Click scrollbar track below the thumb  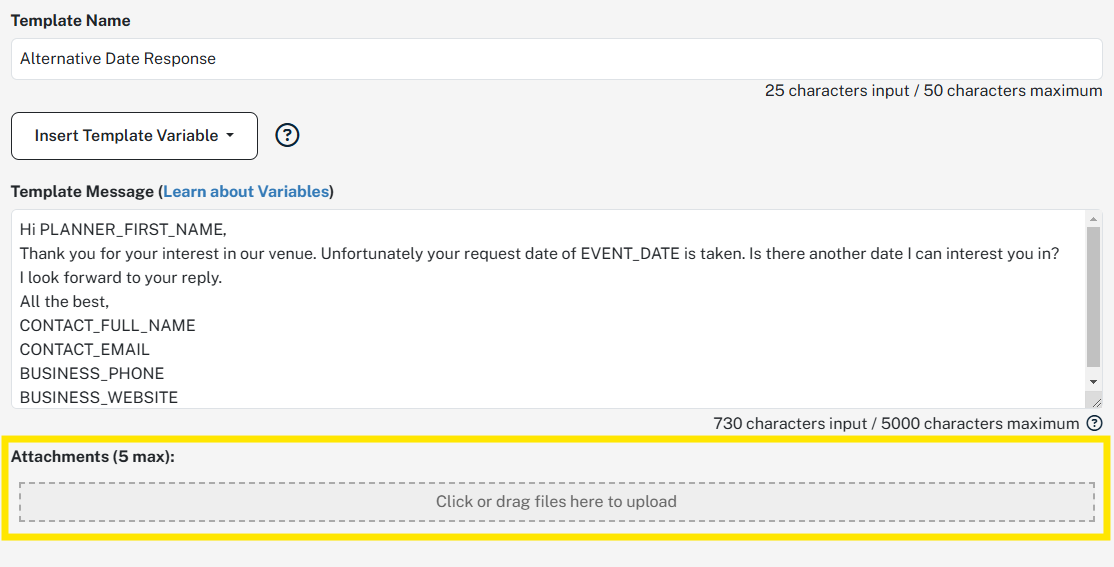click(1094, 370)
